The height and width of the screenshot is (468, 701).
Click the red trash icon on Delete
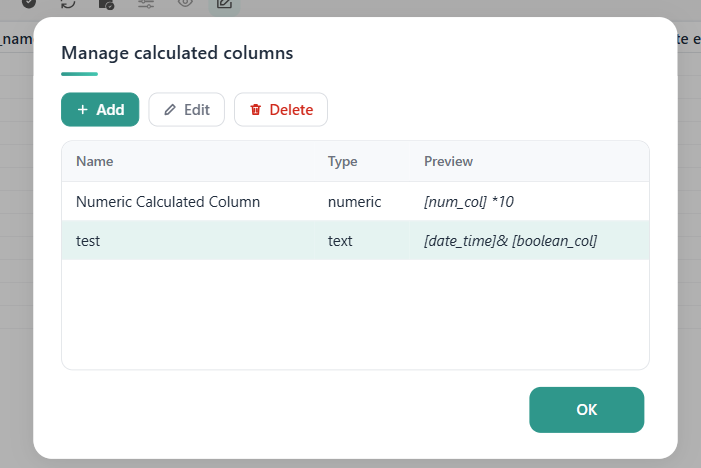[x=255, y=110]
